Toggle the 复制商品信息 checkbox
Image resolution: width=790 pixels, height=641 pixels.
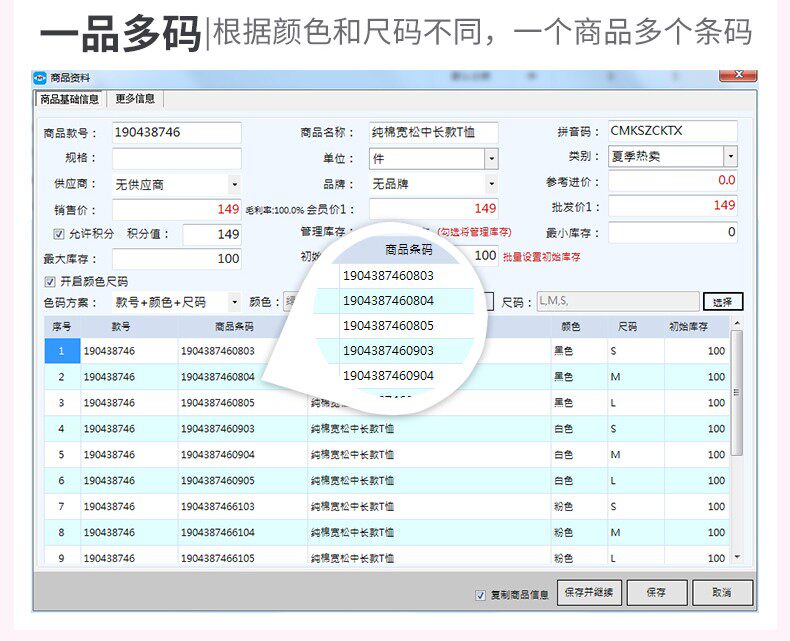(480, 595)
